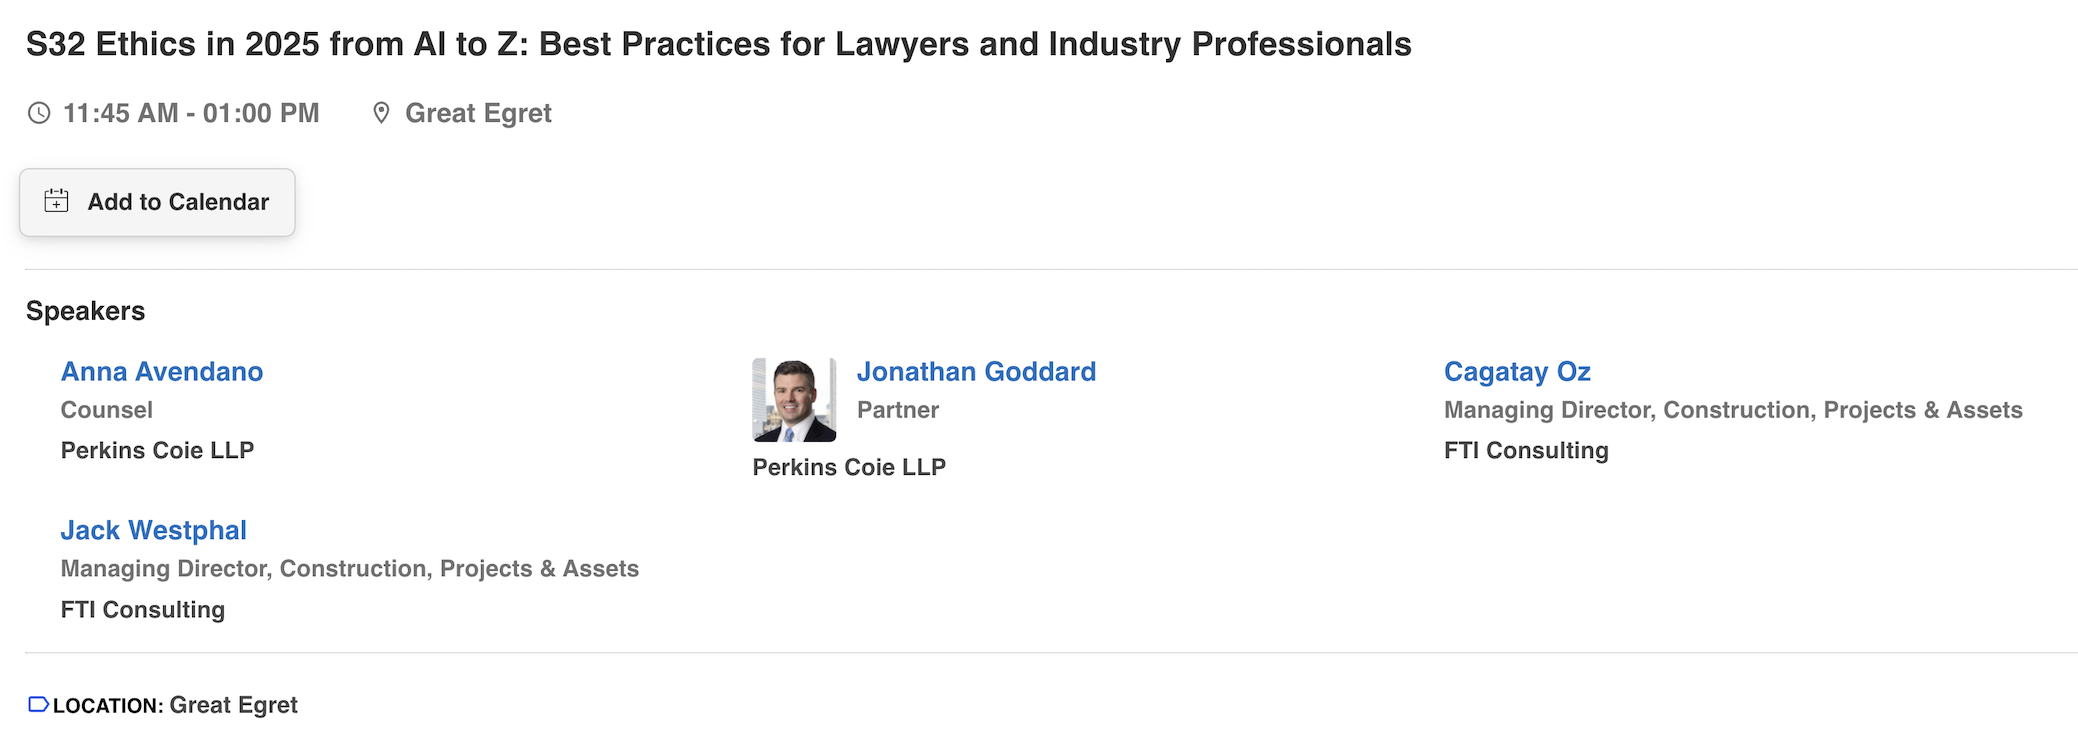
Task: Click the 11:45 AM - 01:00 PM time text
Action: 191,113
